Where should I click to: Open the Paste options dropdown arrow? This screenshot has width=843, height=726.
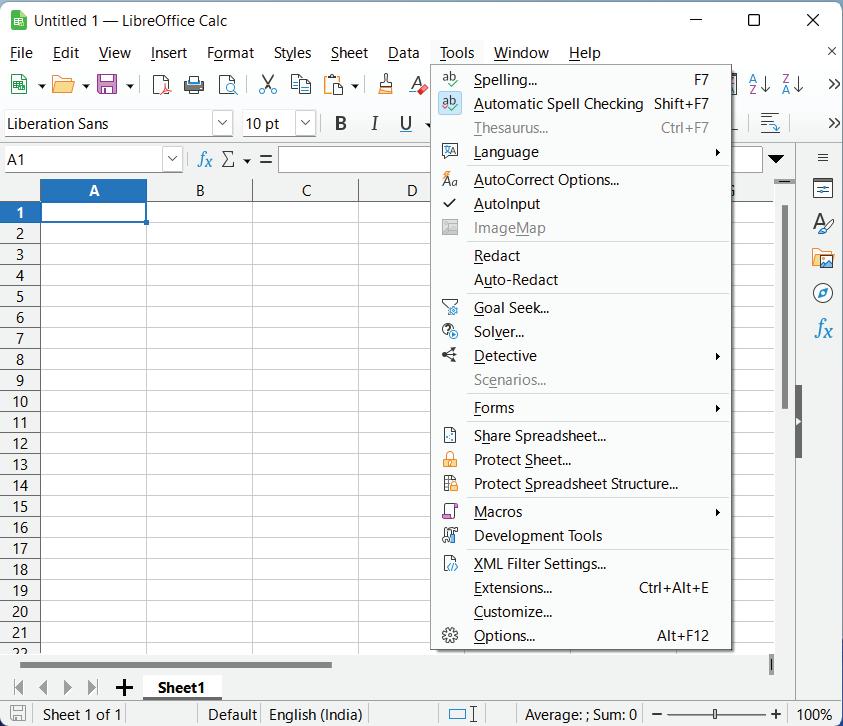[x=355, y=86]
